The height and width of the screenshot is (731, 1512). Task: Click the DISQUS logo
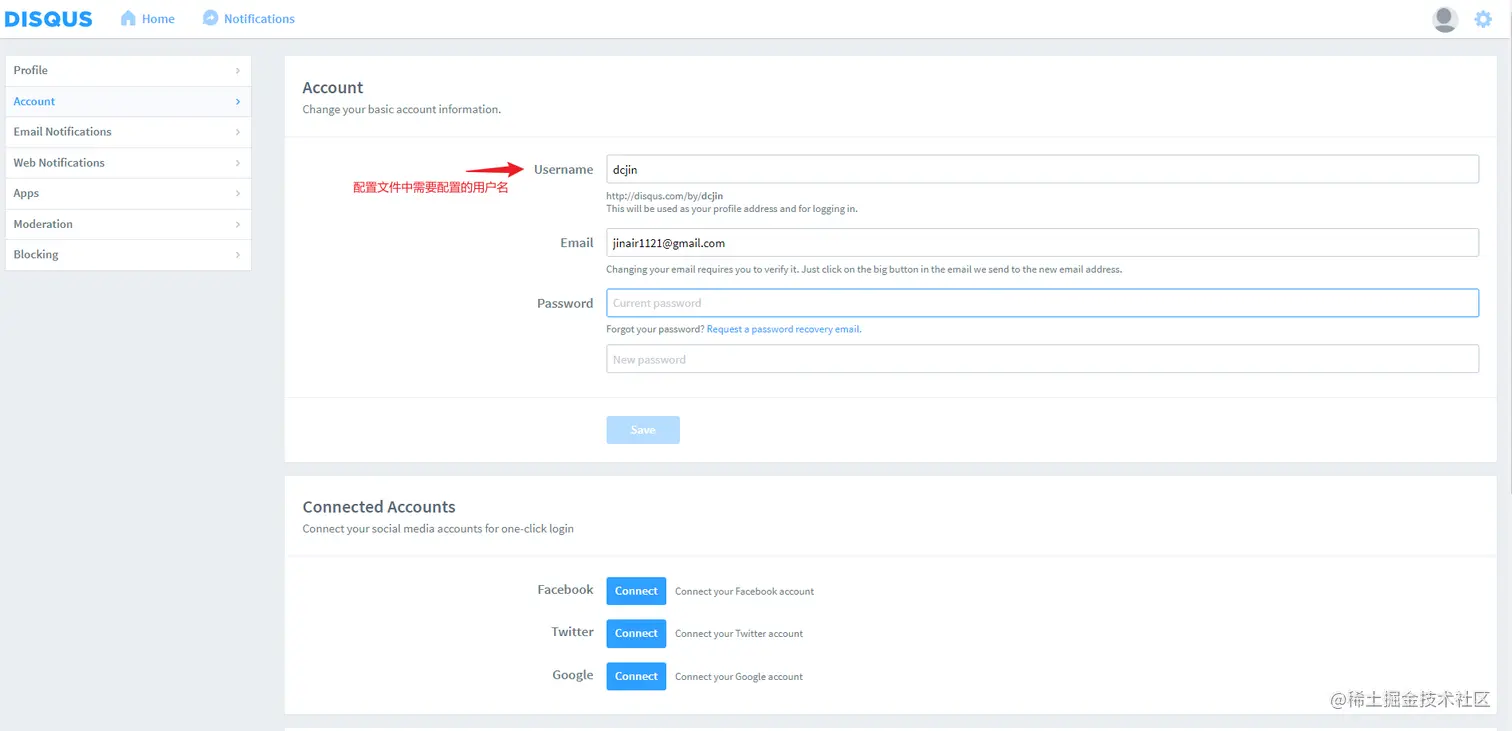[x=49, y=18]
